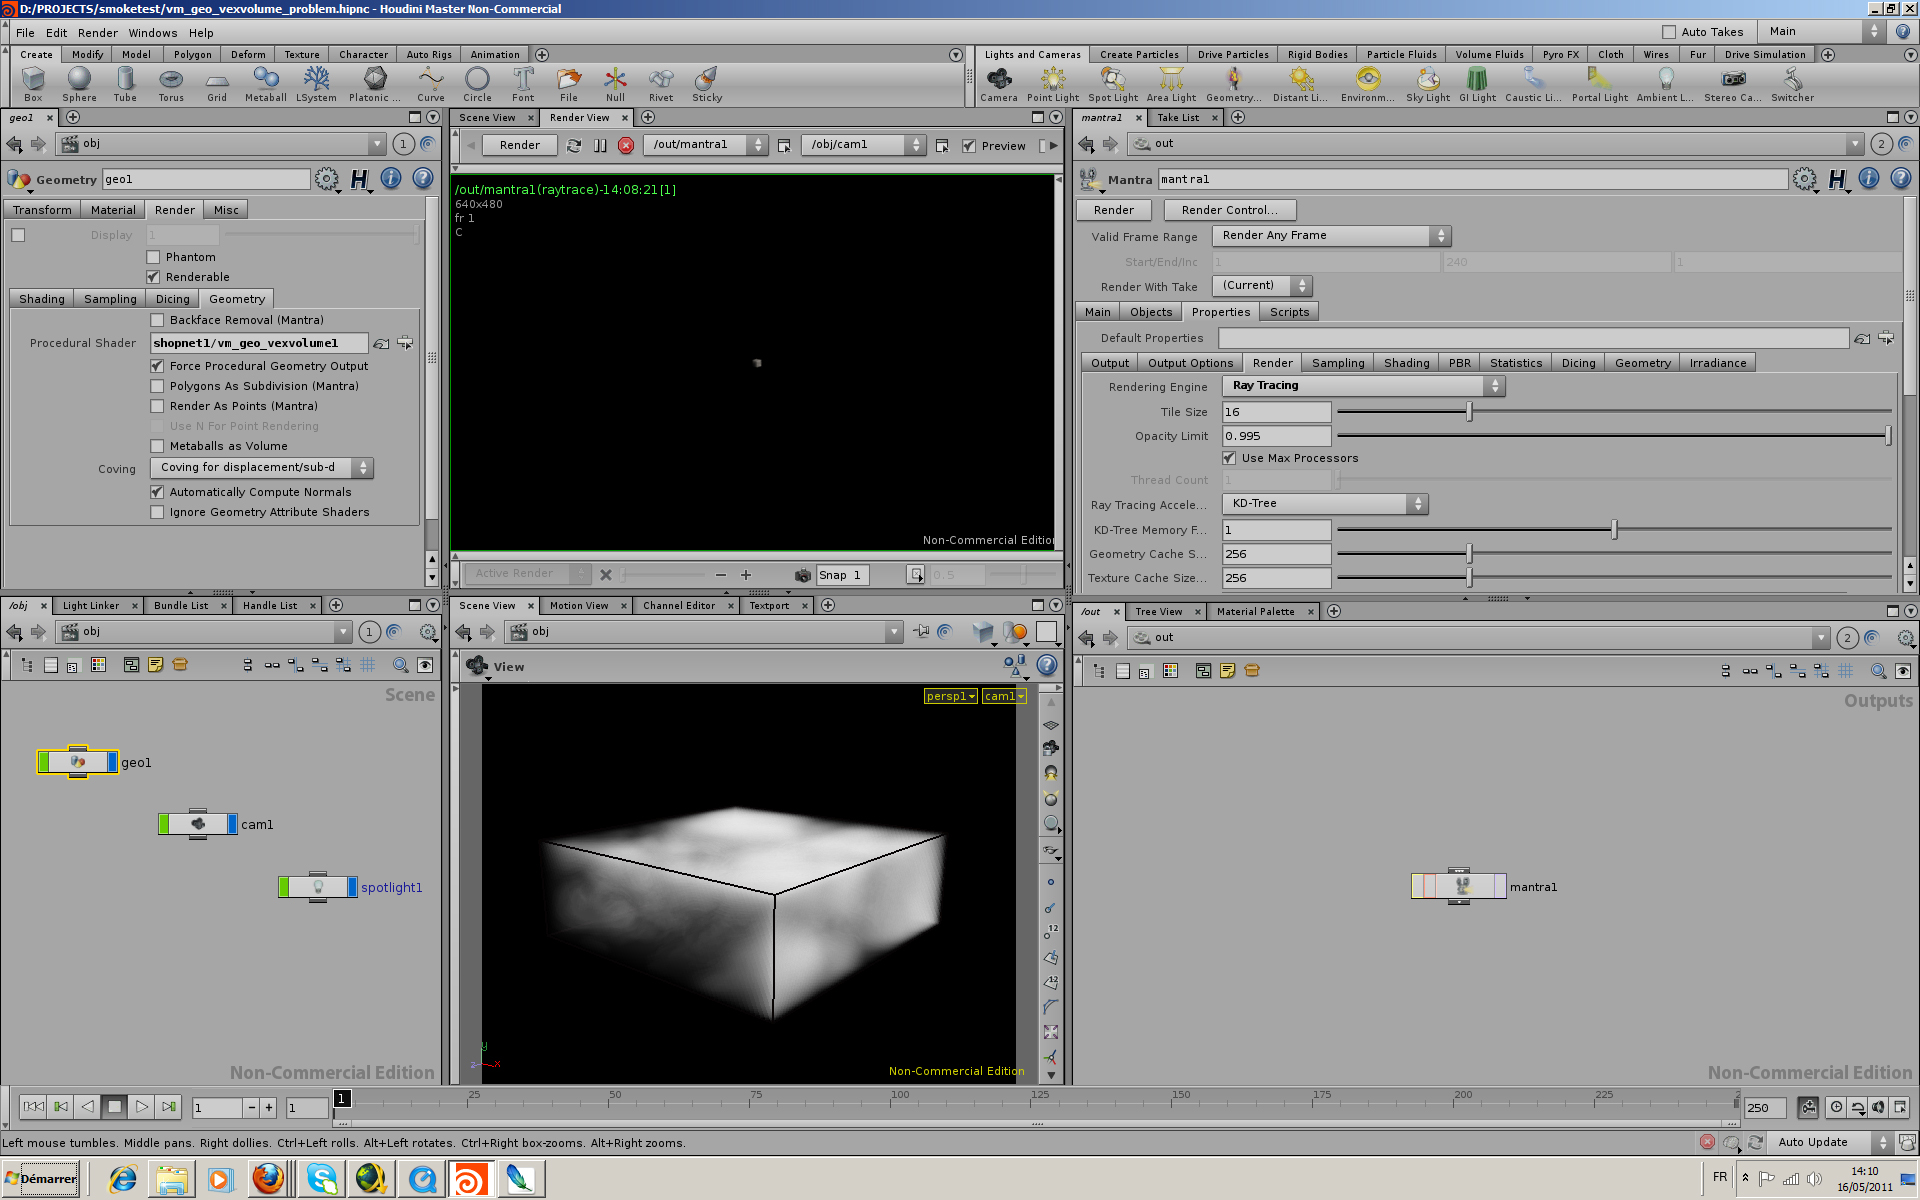Switch to the Motion View pane tab
This screenshot has width=1920, height=1200.
pyautogui.click(x=579, y=606)
